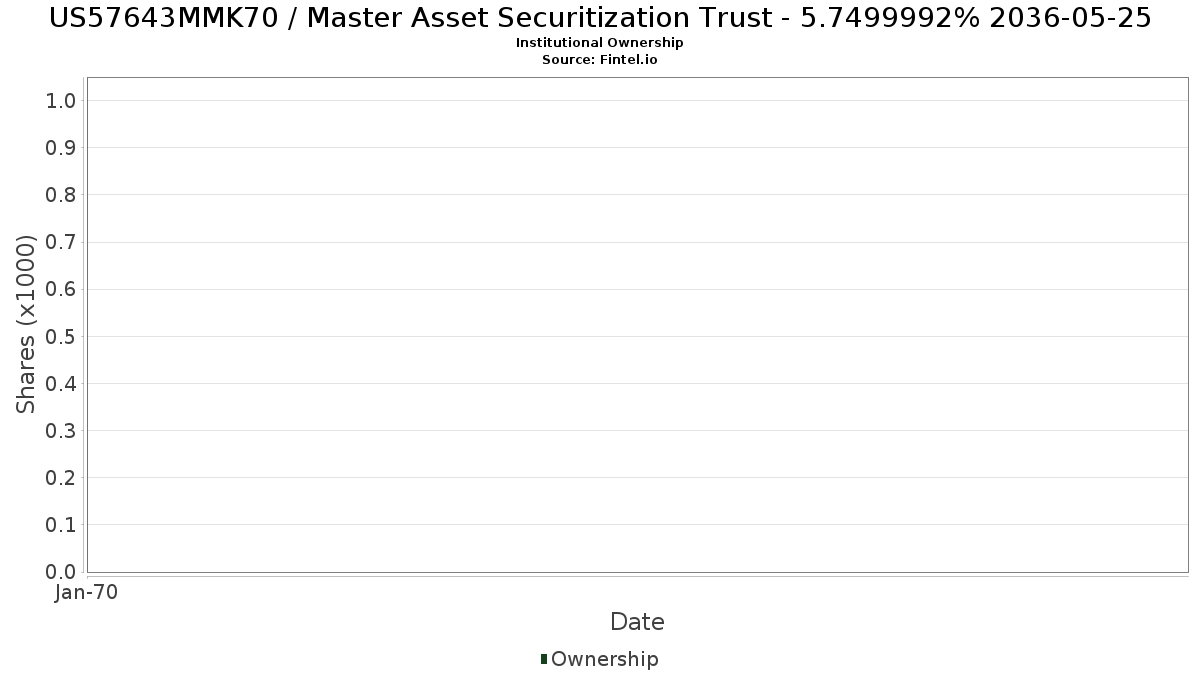
Task: Click the 0.2 y-axis tick label
Action: pos(61,478)
